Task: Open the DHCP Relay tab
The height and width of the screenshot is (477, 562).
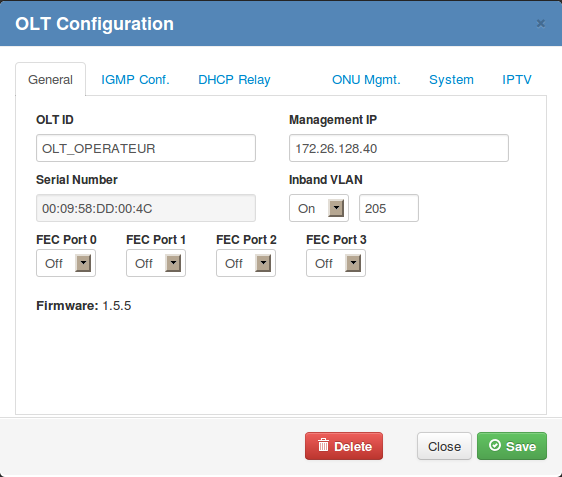Action: click(234, 80)
